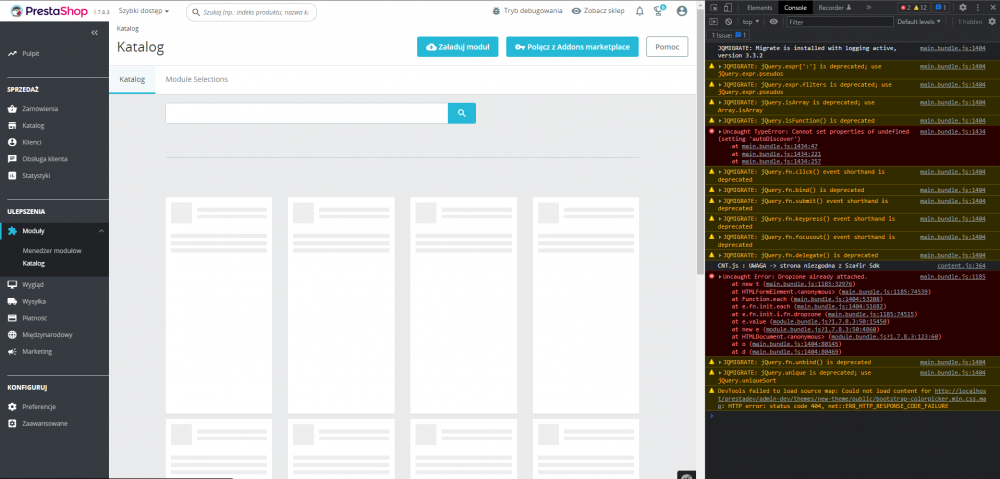Image resolution: width=1000 pixels, height=479 pixels.
Task: Click the Połącz z Addons marketplace button
Action: (572, 47)
